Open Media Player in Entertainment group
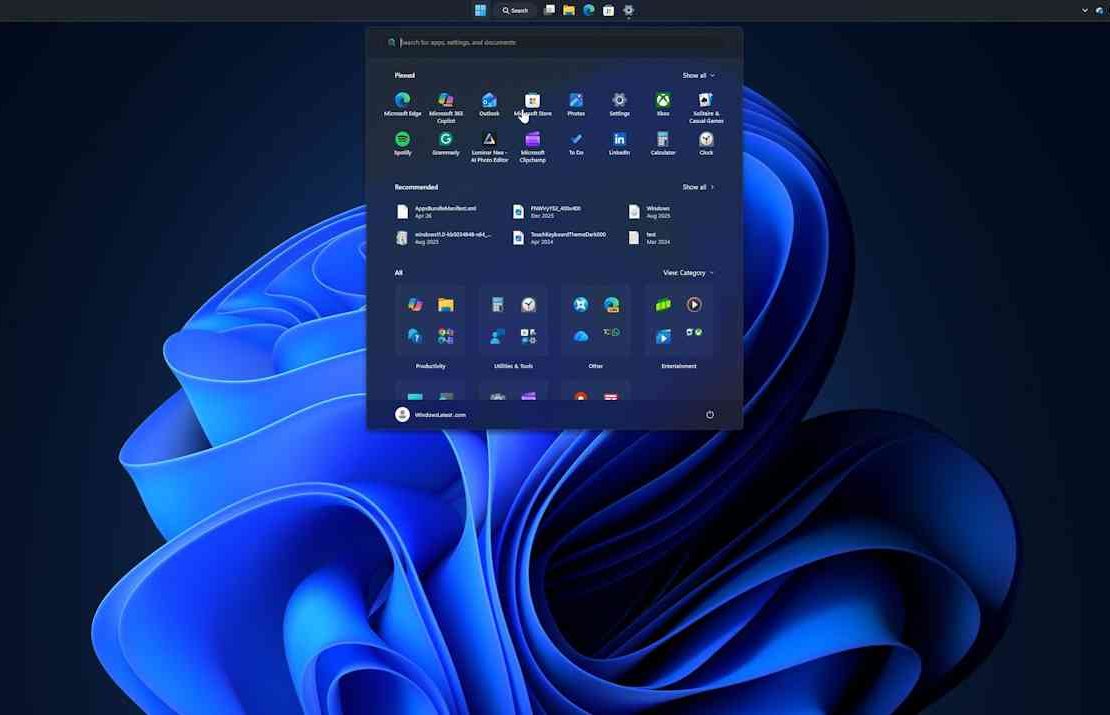Screen dimensions: 1110x715 [694, 304]
